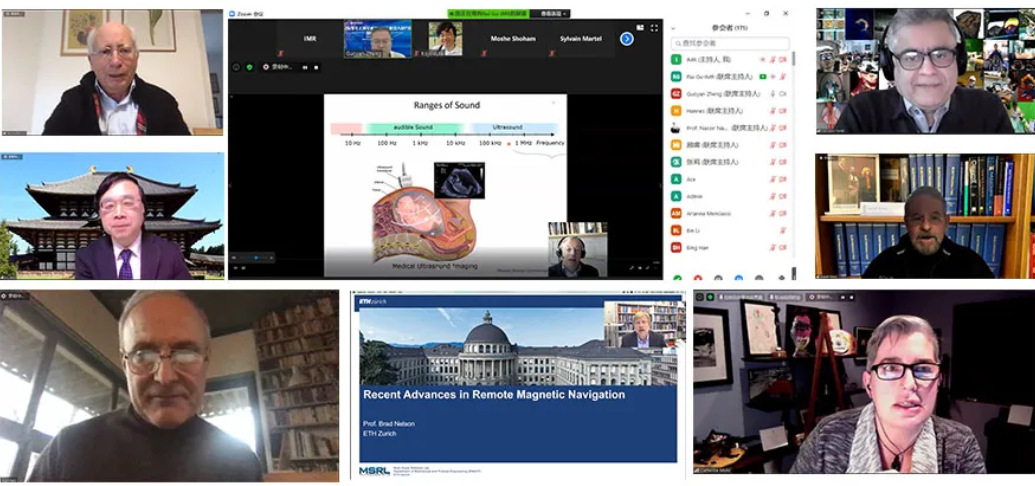1035x486 pixels.
Task: Stop recording in central Zoom window
Action: coord(316,67)
